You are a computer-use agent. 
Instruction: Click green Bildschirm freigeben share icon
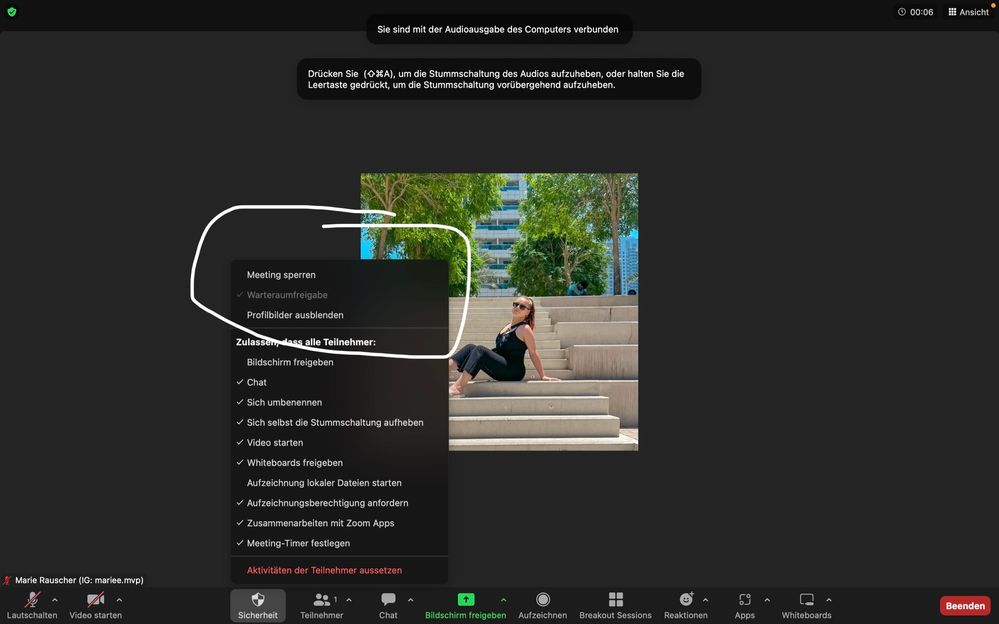pyautogui.click(x=465, y=600)
